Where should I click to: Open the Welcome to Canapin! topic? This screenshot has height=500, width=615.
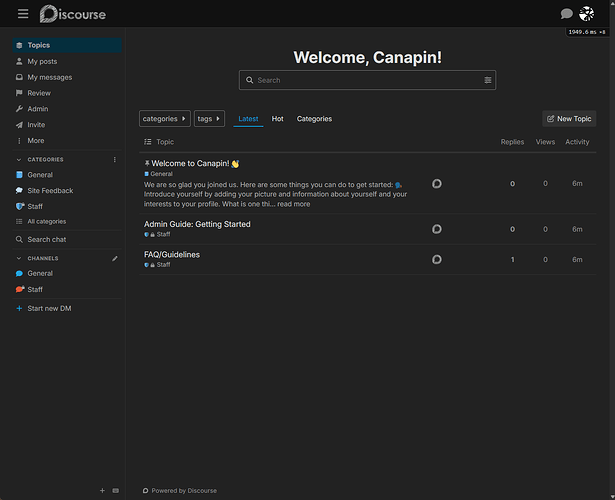pyautogui.click(x=190, y=164)
